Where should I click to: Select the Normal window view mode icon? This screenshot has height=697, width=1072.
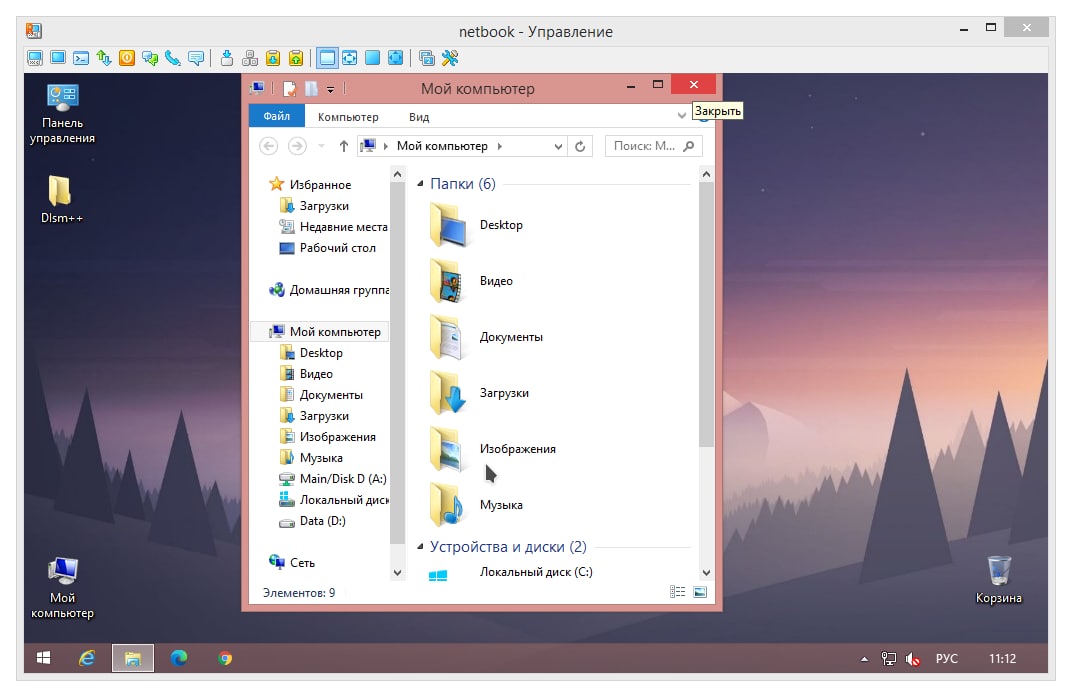[327, 58]
